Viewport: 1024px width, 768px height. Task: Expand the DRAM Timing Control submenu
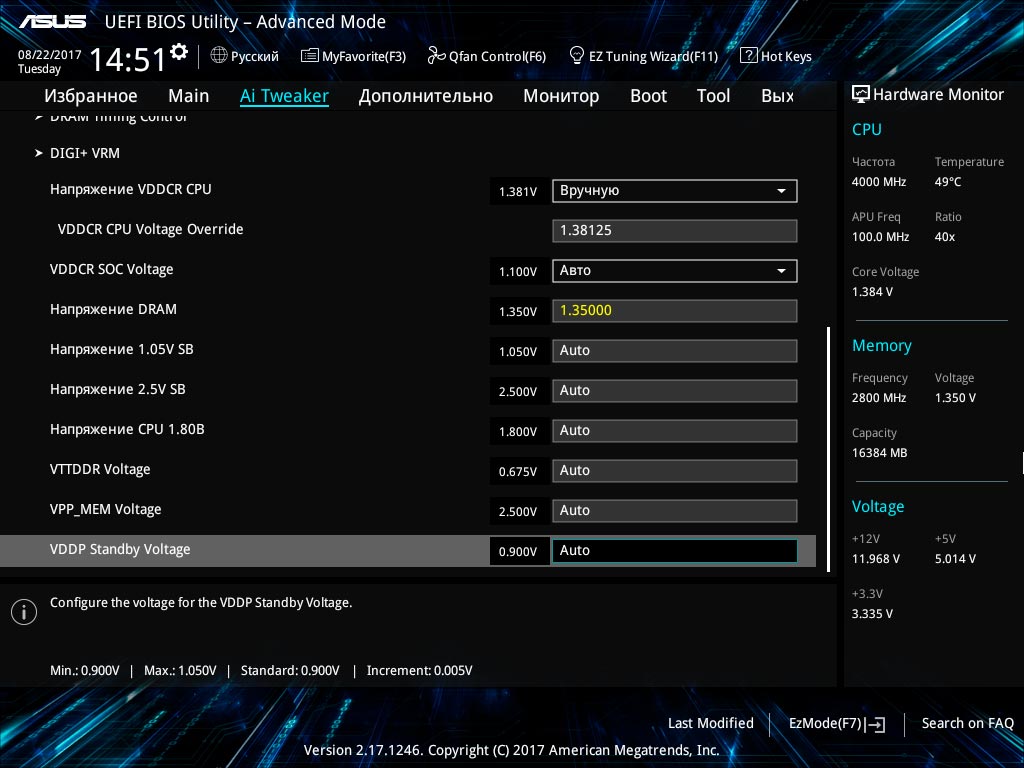[x=118, y=118]
